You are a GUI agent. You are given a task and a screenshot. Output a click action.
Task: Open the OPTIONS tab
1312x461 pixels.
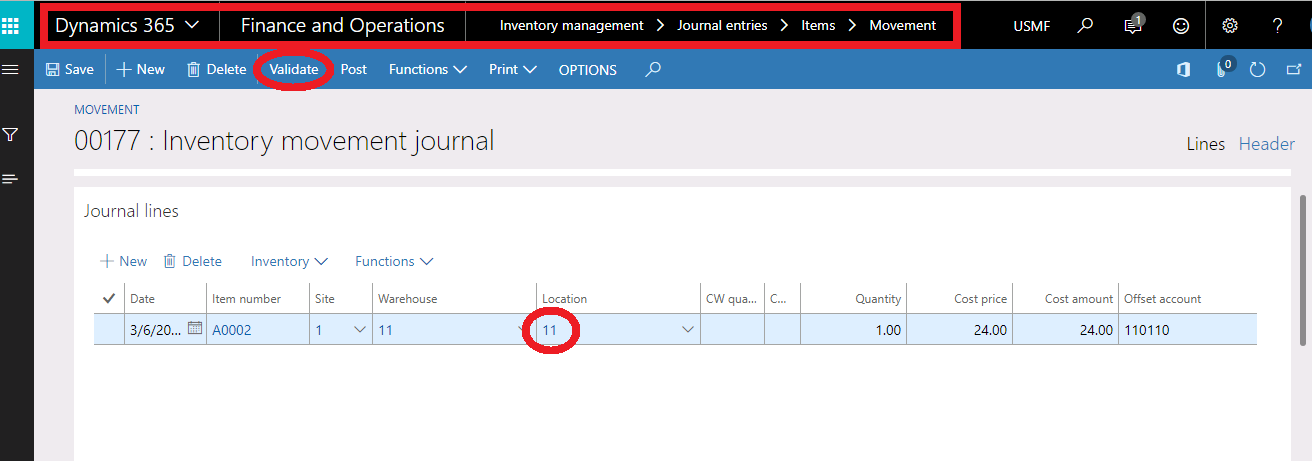588,70
